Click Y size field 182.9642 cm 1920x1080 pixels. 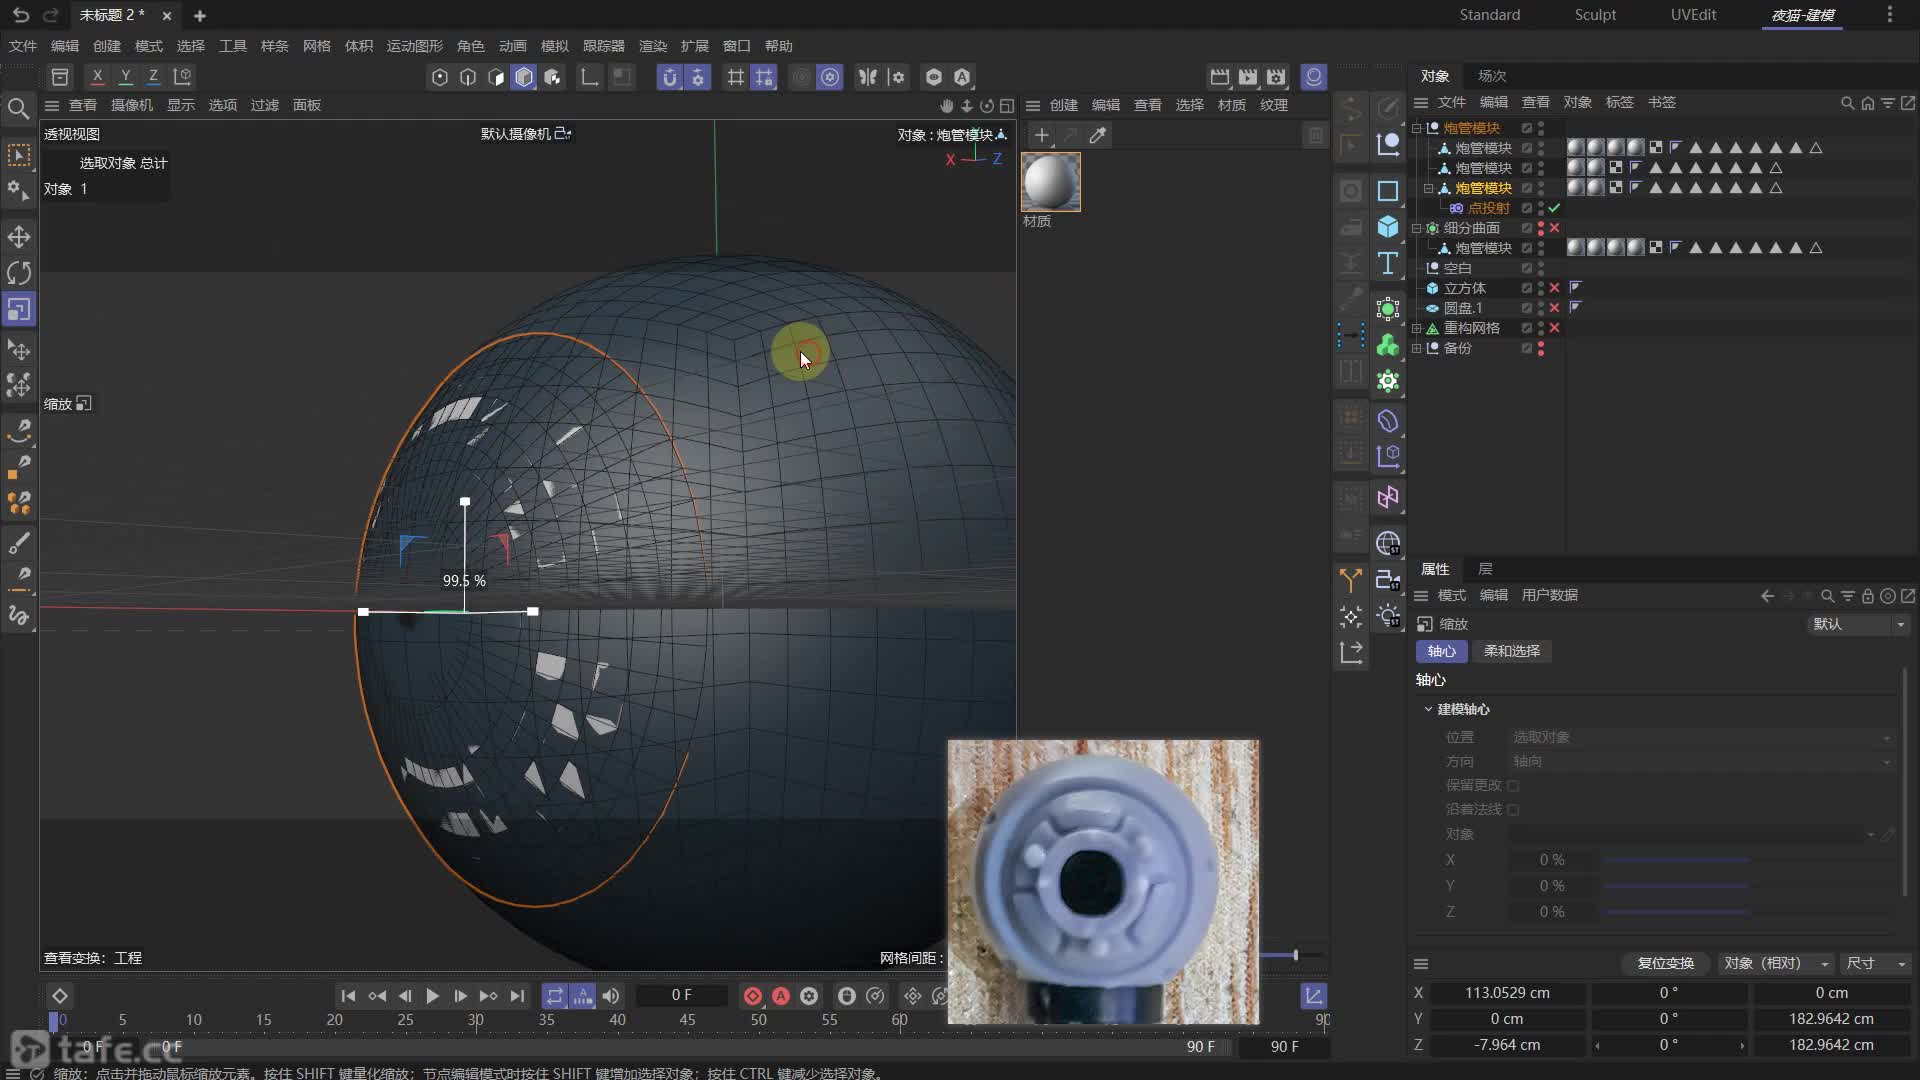1831,1019
